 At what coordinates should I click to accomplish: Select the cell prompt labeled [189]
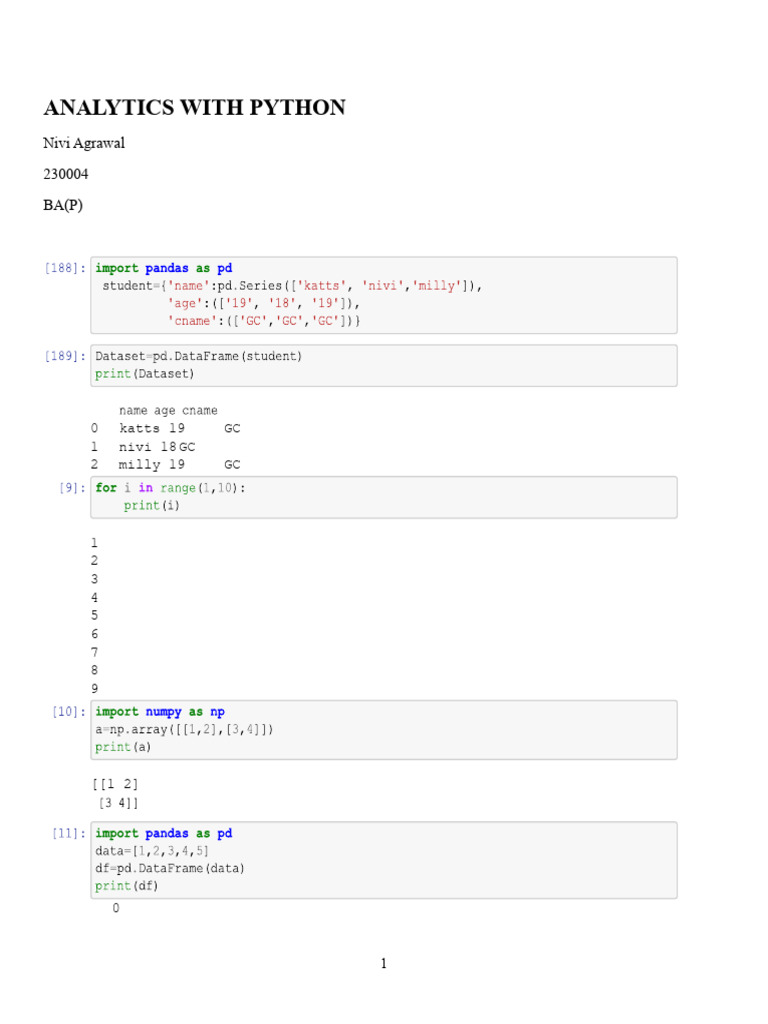click(x=64, y=356)
